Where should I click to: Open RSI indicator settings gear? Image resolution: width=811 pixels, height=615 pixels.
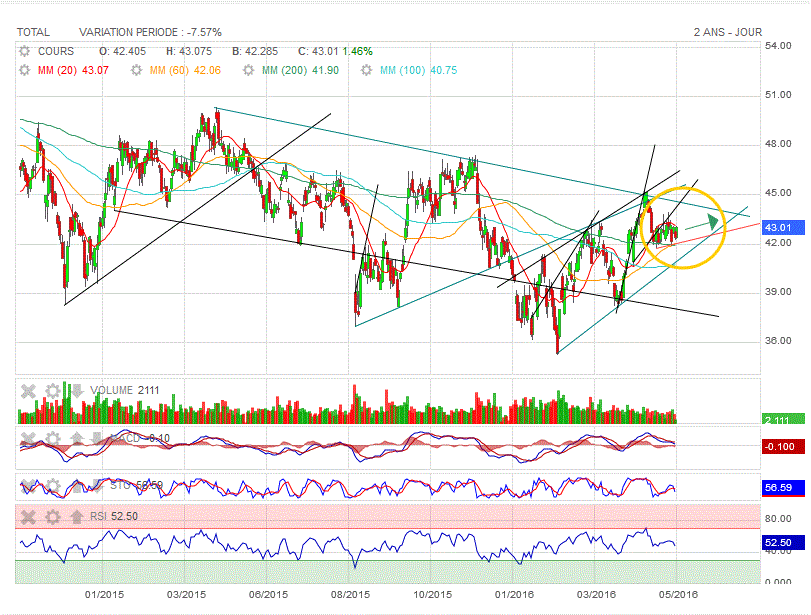point(52,517)
